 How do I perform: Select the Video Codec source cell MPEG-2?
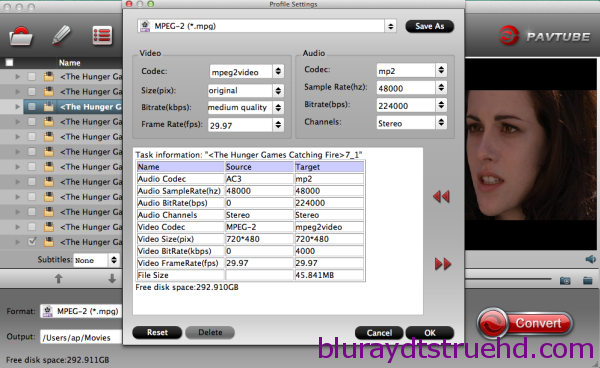[x=259, y=227]
